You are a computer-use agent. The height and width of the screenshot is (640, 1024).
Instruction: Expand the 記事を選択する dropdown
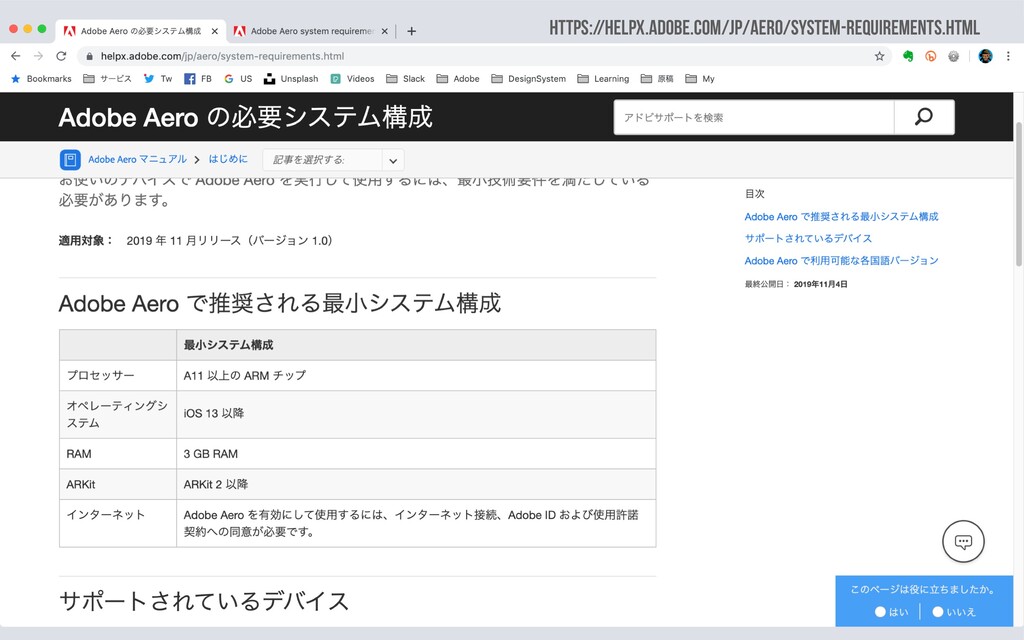click(x=333, y=160)
